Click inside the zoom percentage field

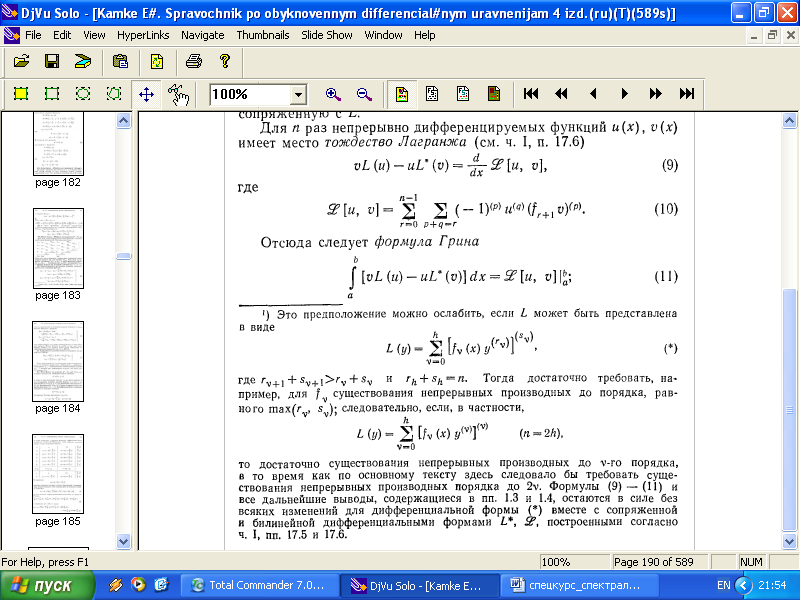250,95
